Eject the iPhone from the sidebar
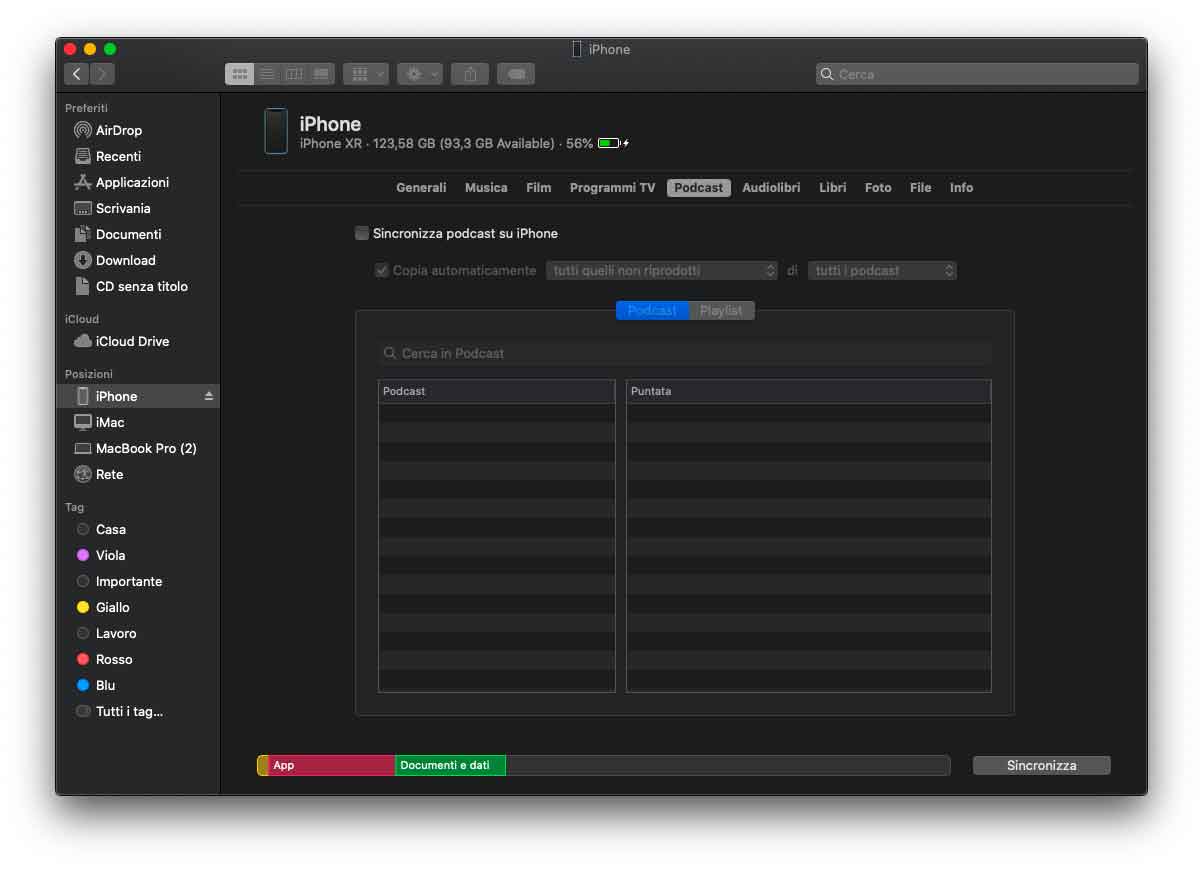Screen dimensions: 1203x869 pos(209,396)
